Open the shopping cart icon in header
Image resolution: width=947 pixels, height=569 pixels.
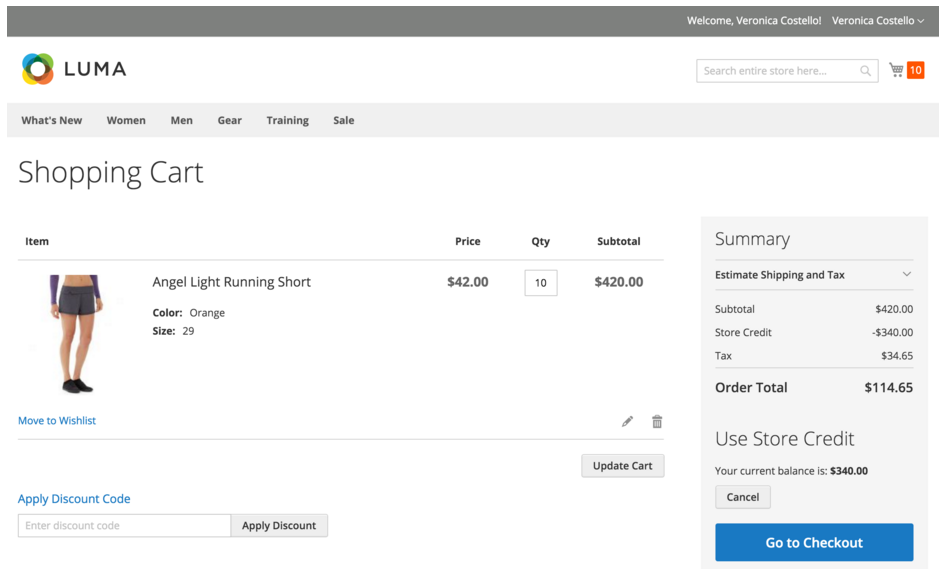click(x=896, y=70)
